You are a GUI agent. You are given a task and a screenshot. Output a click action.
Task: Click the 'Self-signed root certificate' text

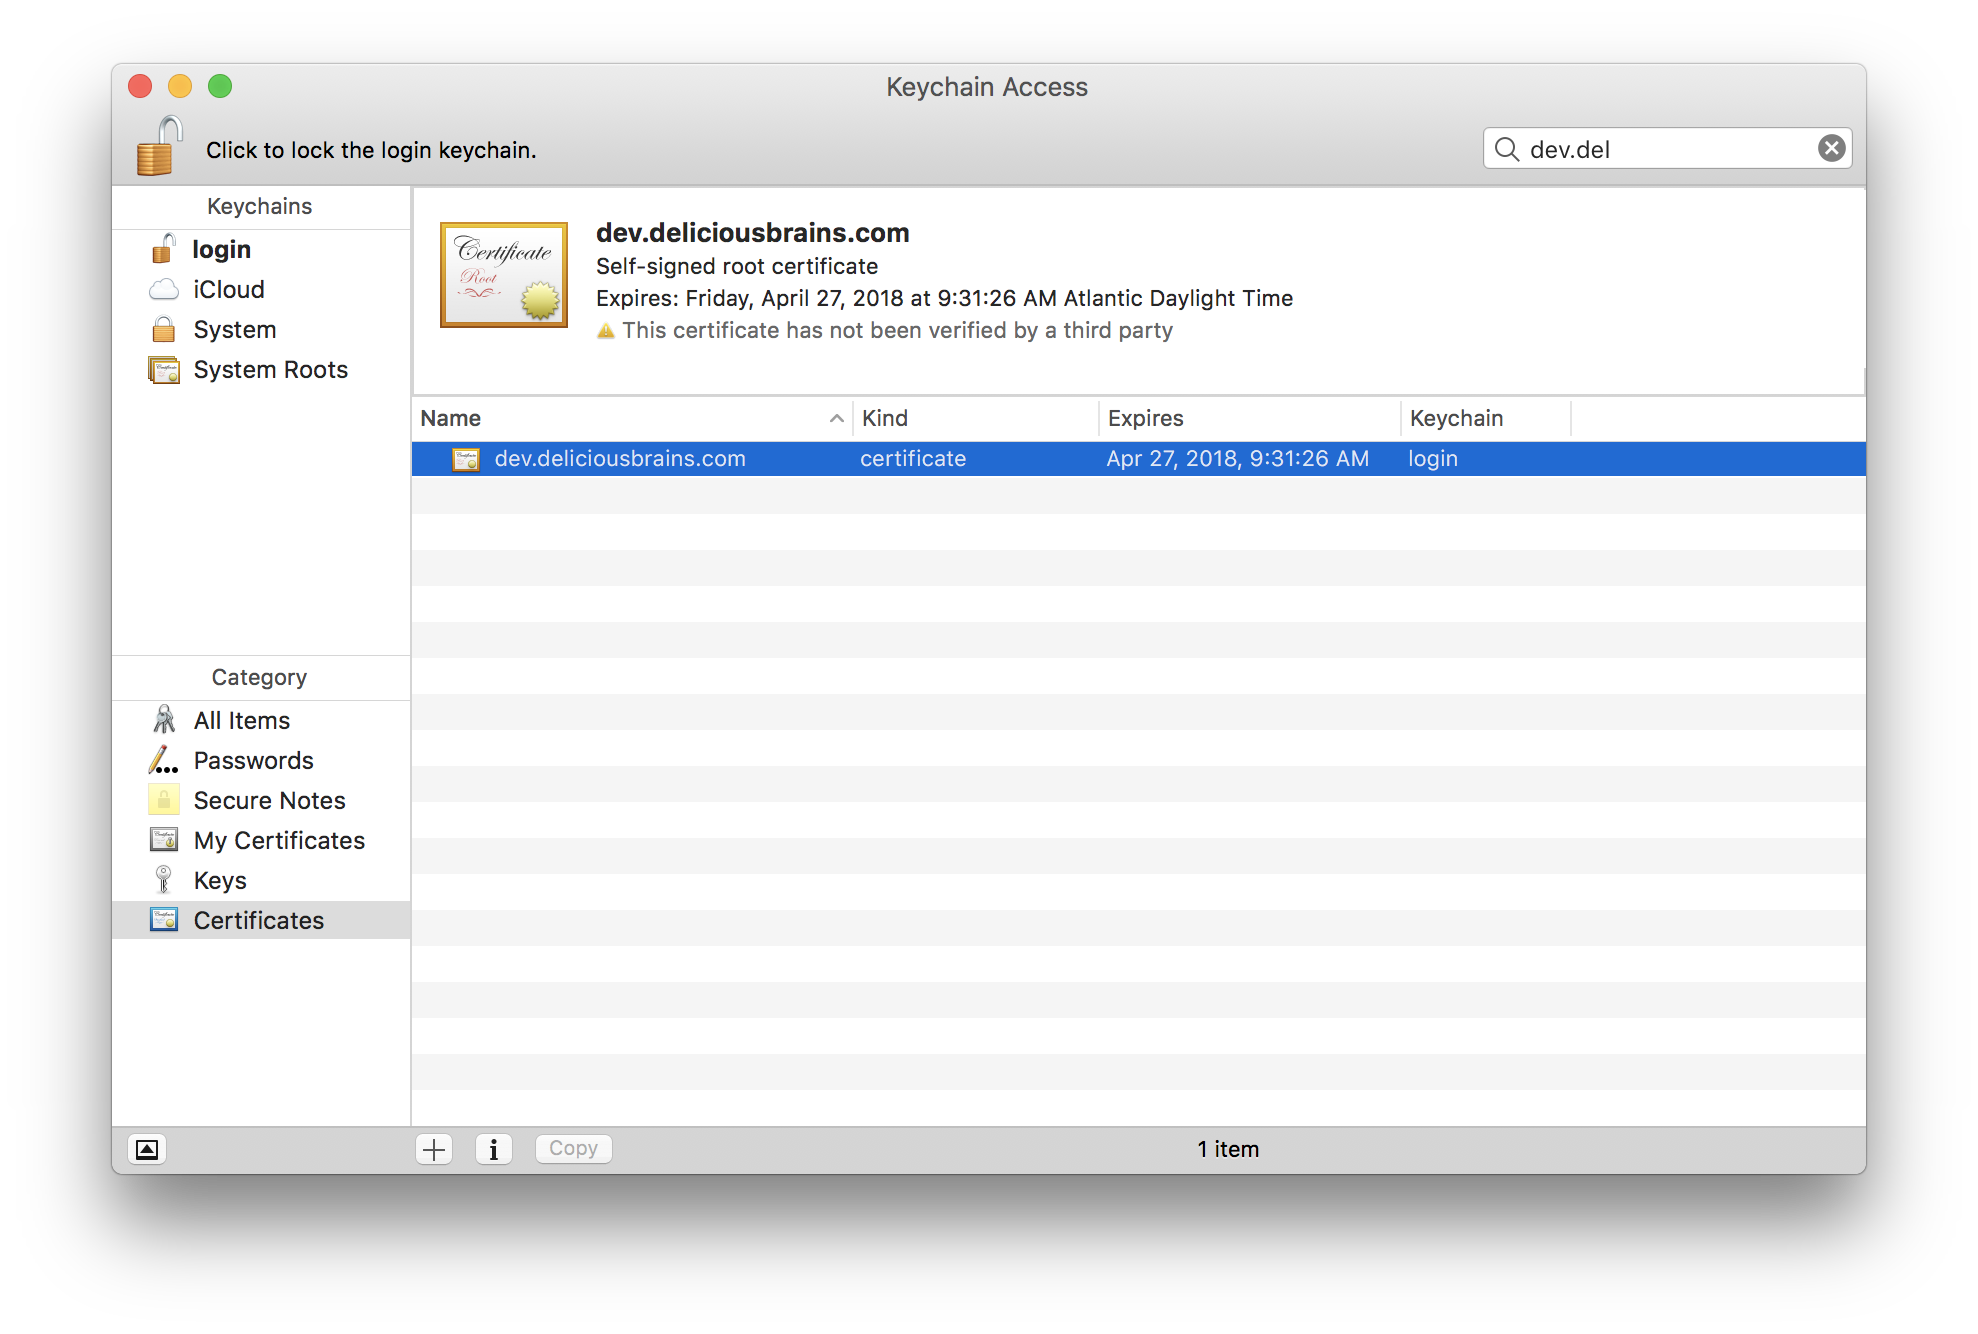[737, 266]
